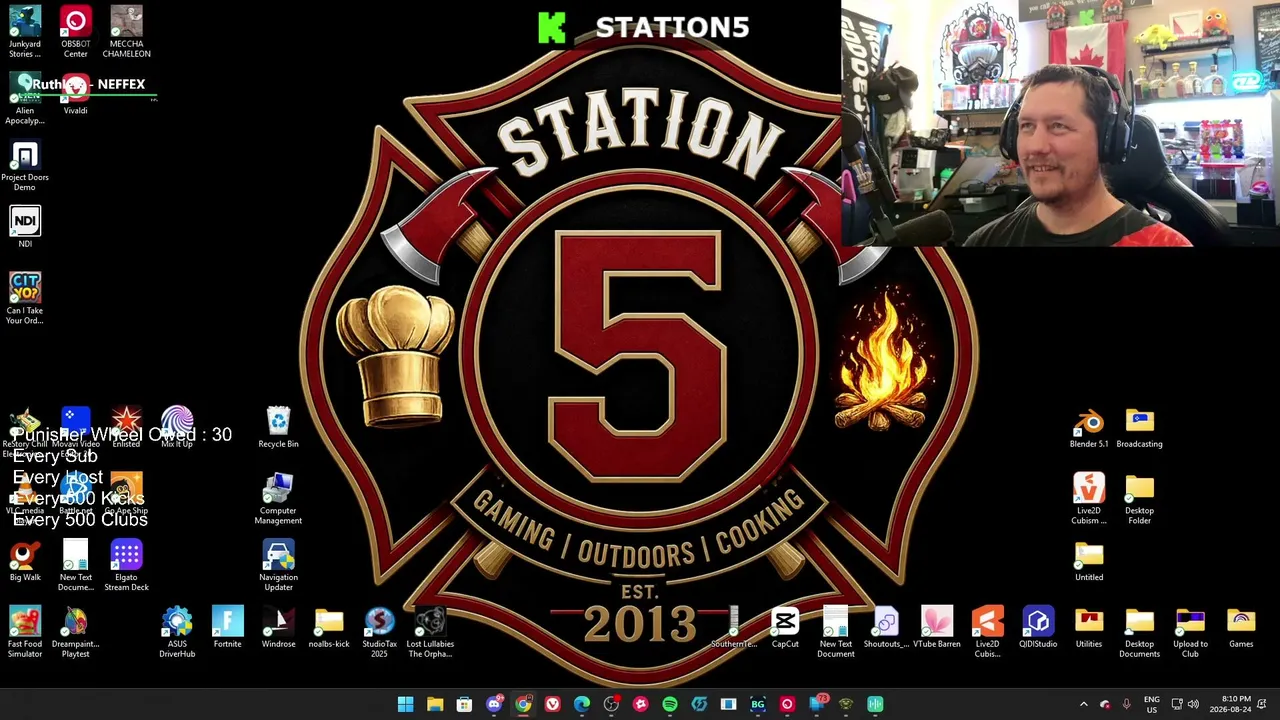The height and width of the screenshot is (720, 1280).
Task: Open the taskbar app with 73 badge
Action: [817, 704]
